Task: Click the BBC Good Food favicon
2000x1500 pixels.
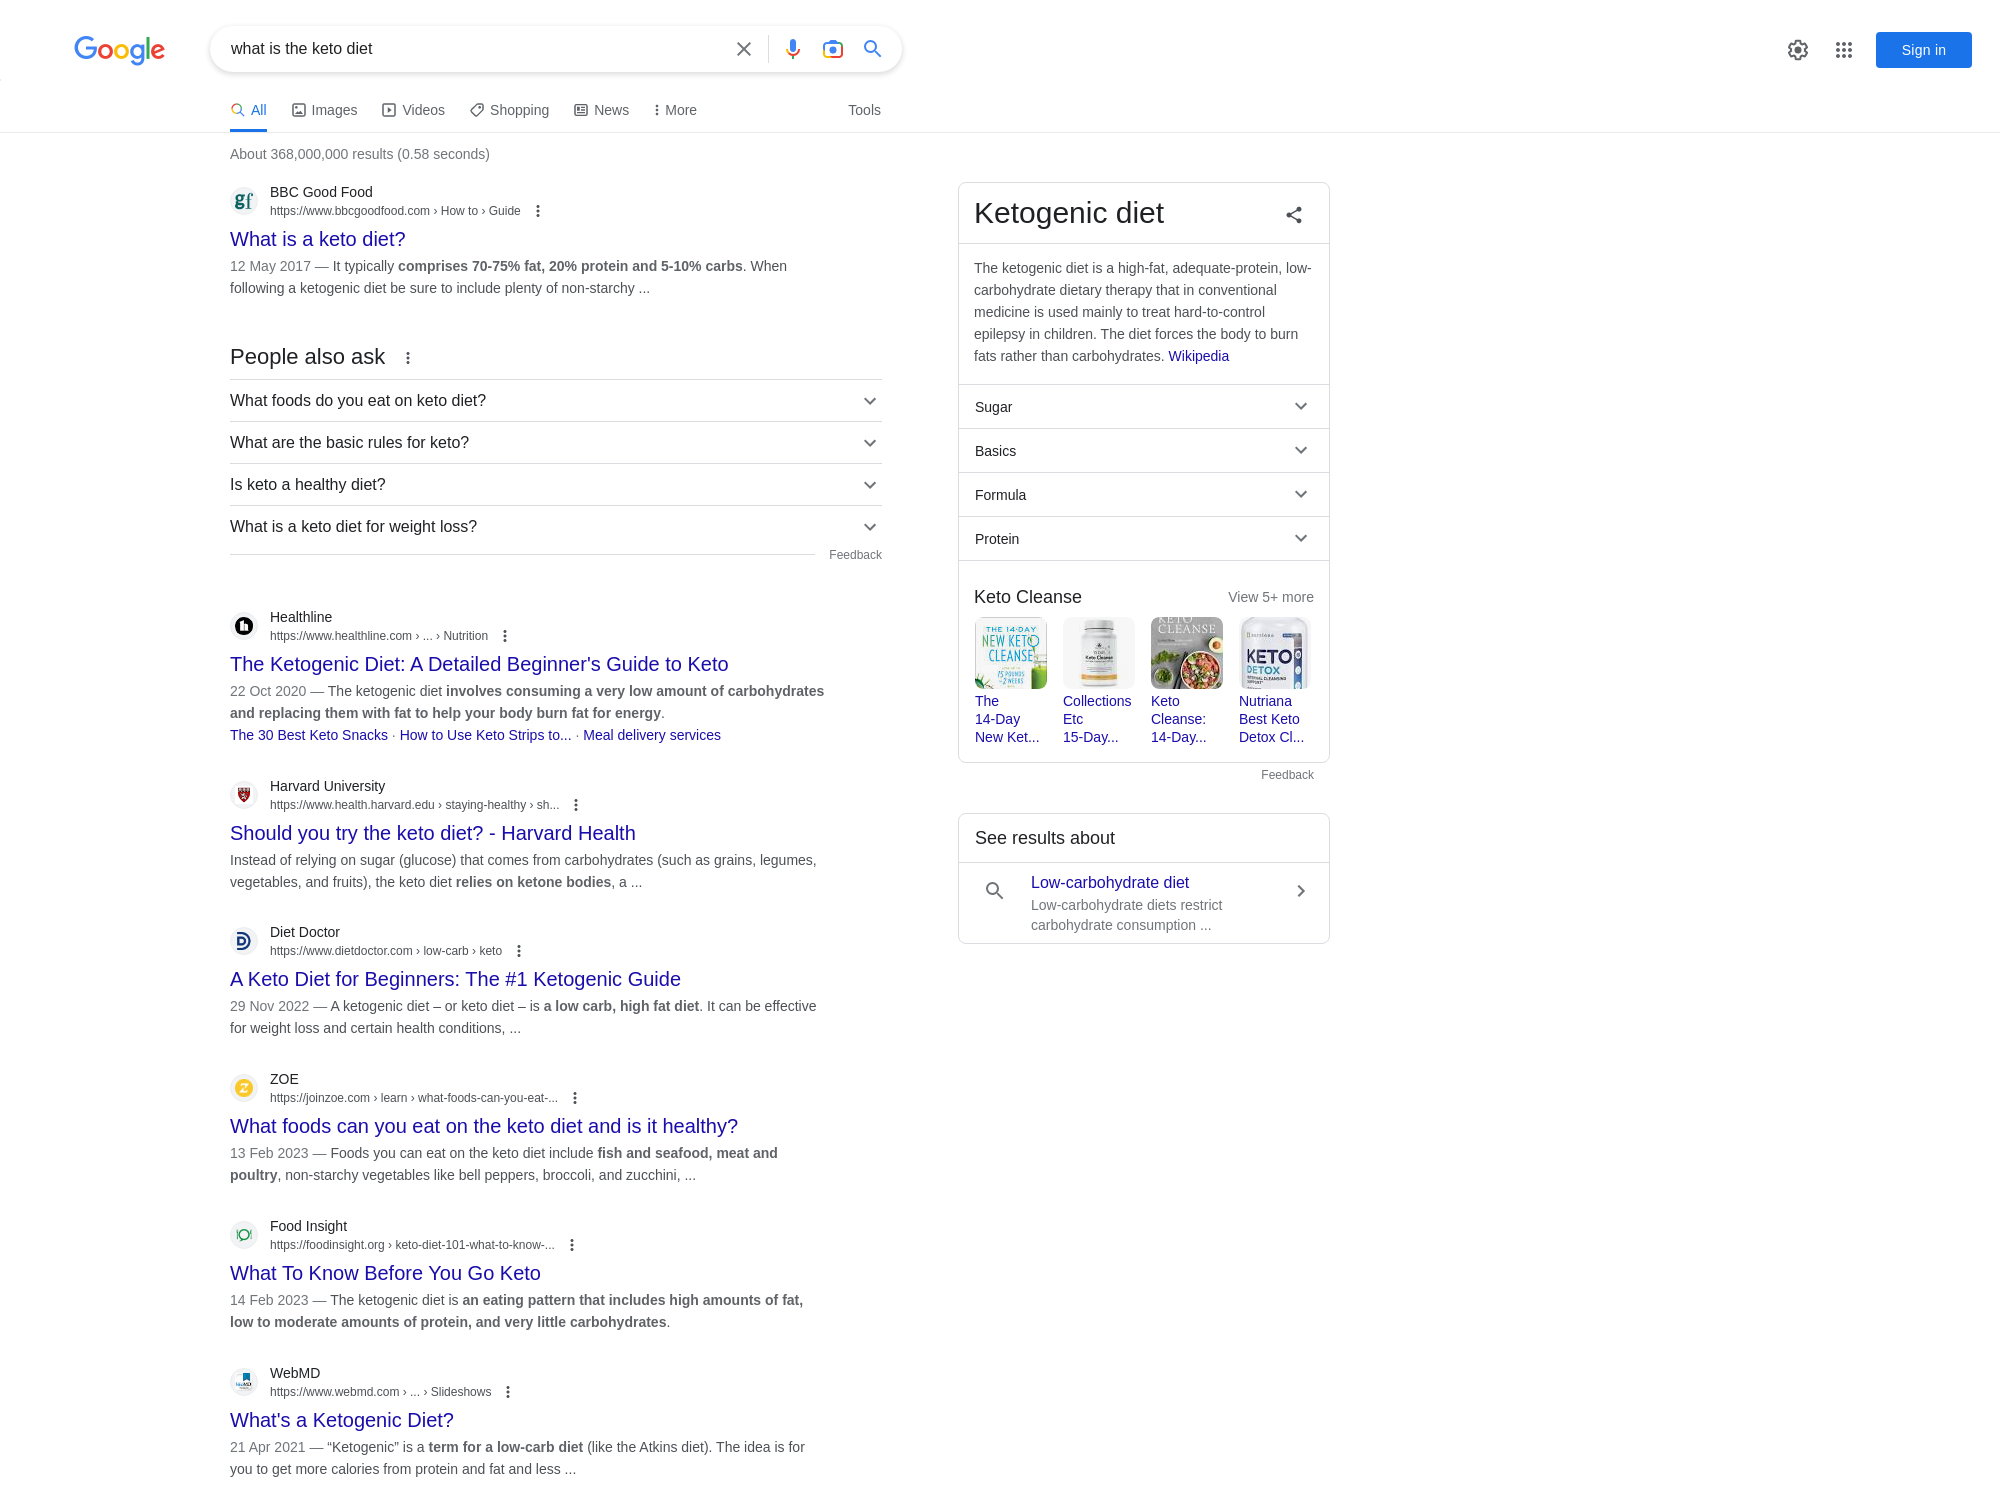Action: (x=244, y=201)
